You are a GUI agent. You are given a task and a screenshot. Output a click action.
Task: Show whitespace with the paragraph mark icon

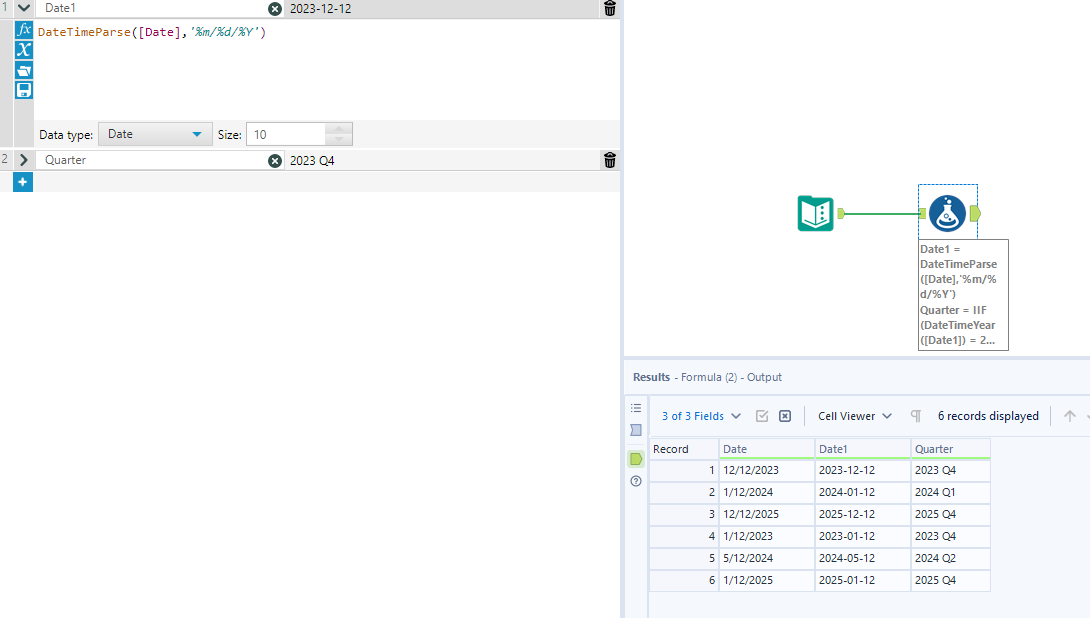(x=916, y=415)
